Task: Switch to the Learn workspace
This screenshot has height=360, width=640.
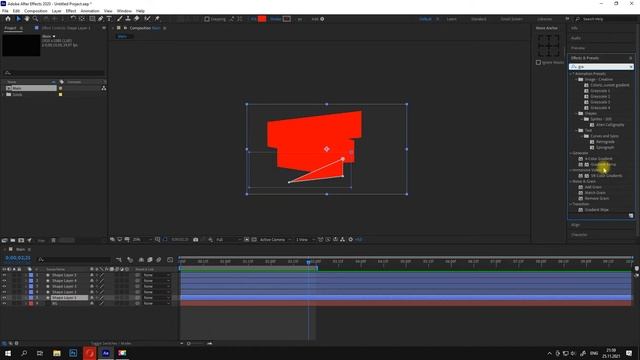Action: (451, 19)
